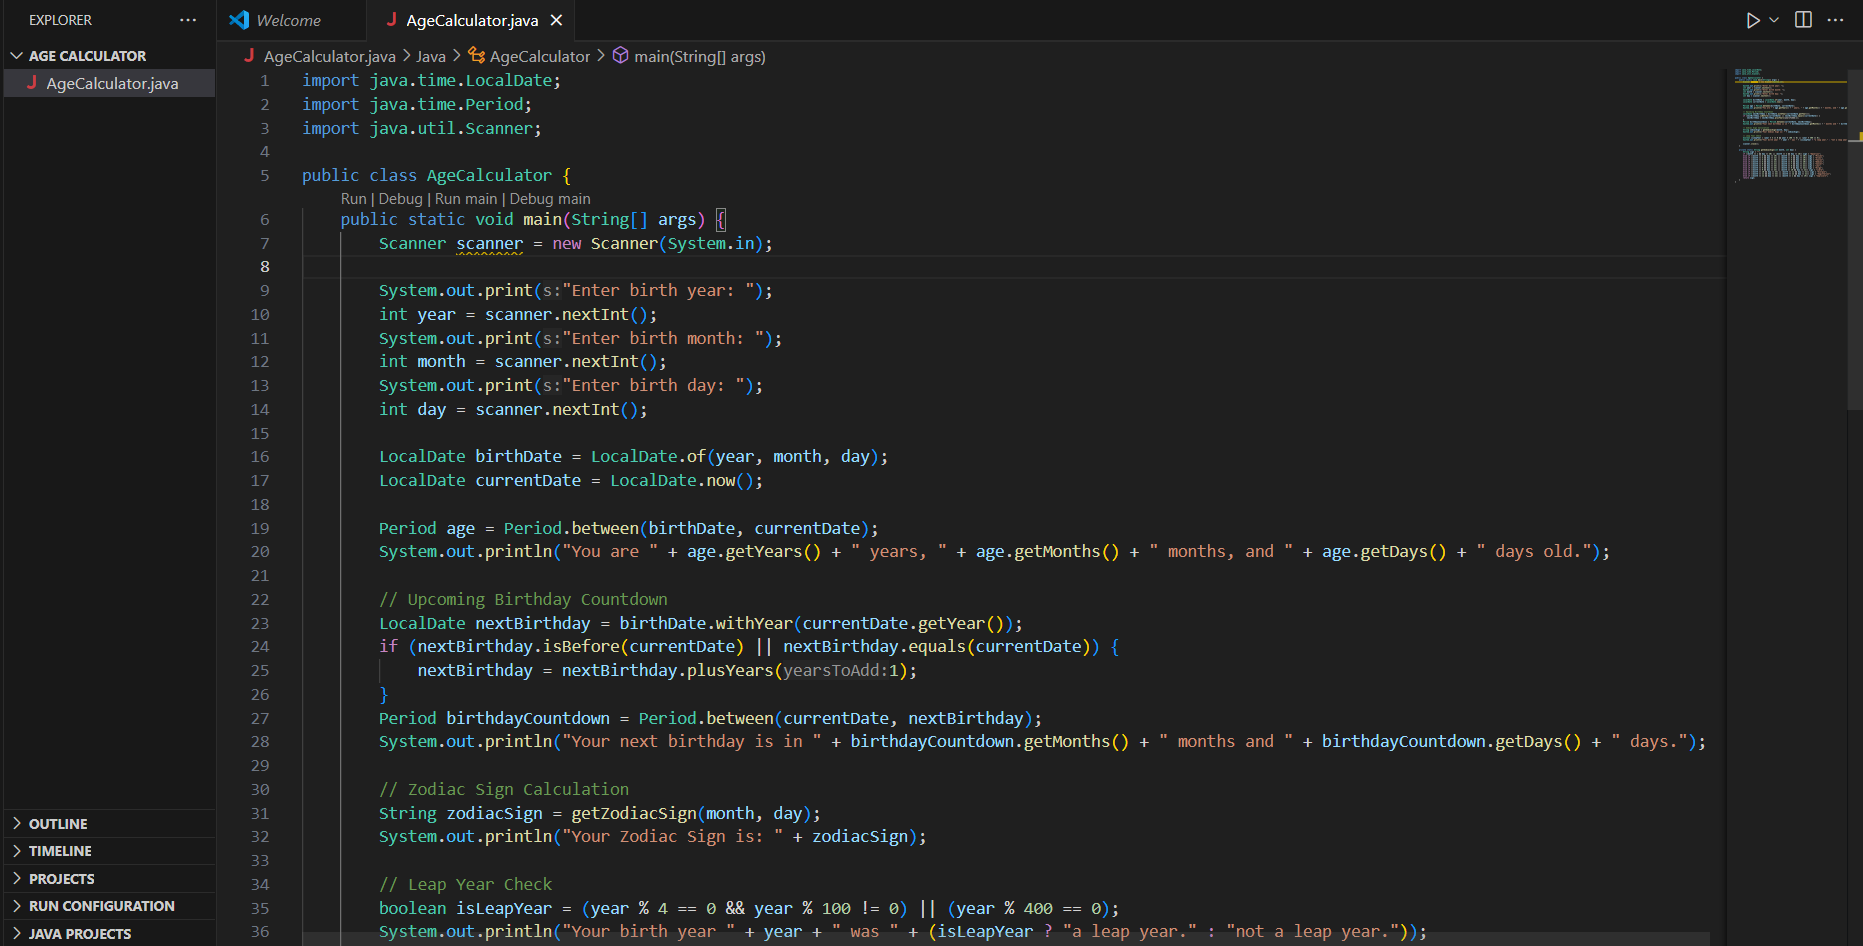This screenshot has width=1863, height=946.
Task: Click the AgeCalculator class breadcrumb icon
Action: [477, 56]
